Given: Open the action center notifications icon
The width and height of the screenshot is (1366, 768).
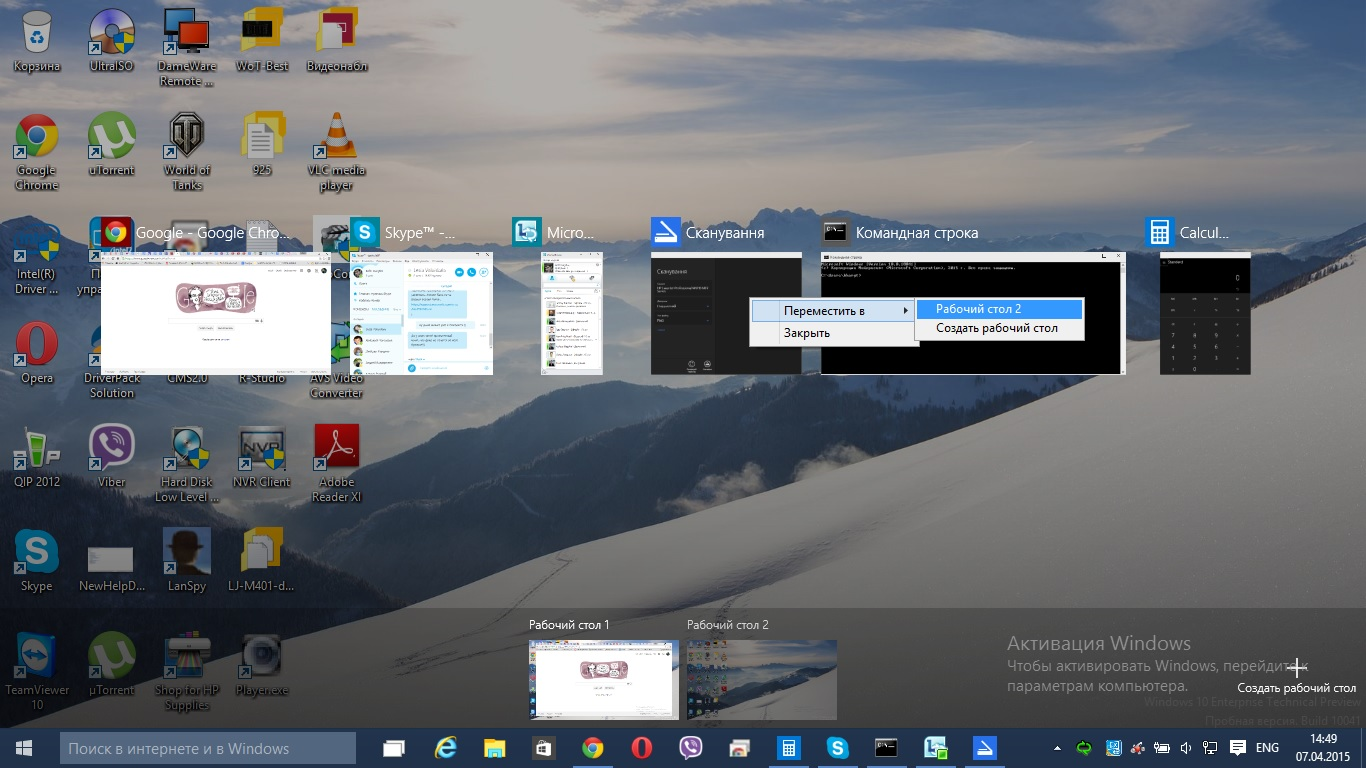Looking at the screenshot, I should (1237, 748).
